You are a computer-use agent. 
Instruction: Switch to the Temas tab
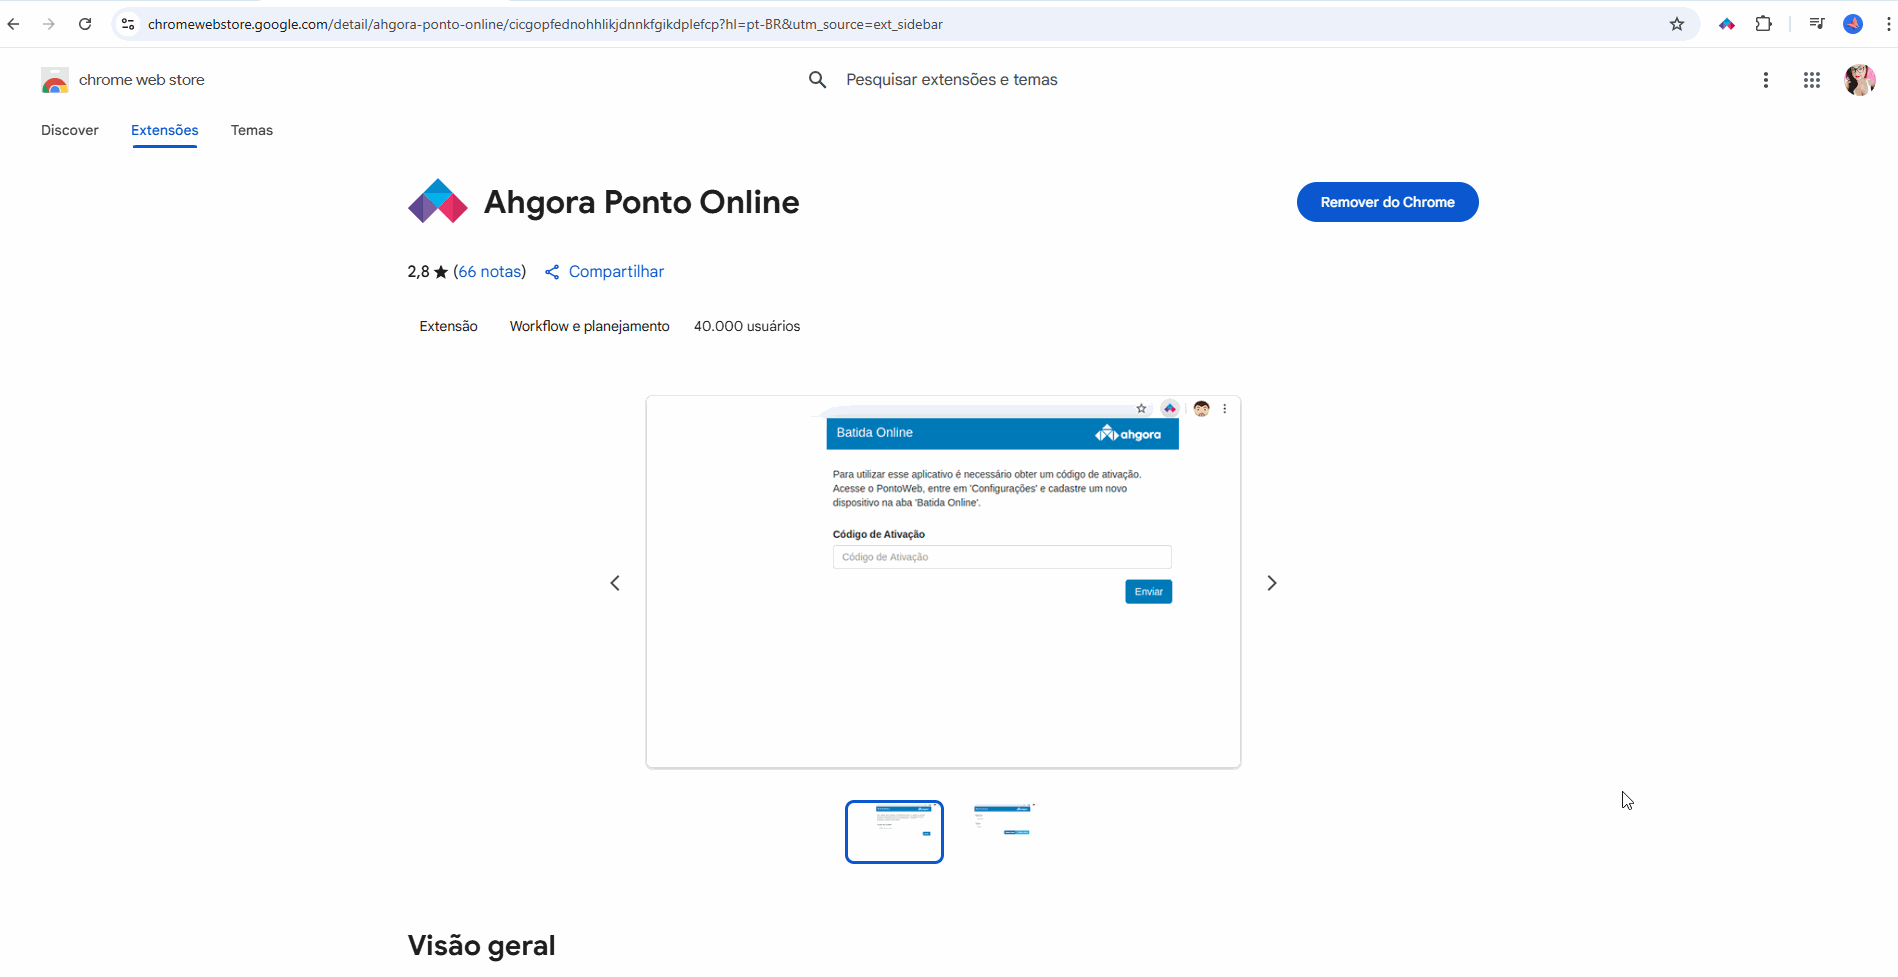[x=252, y=130]
